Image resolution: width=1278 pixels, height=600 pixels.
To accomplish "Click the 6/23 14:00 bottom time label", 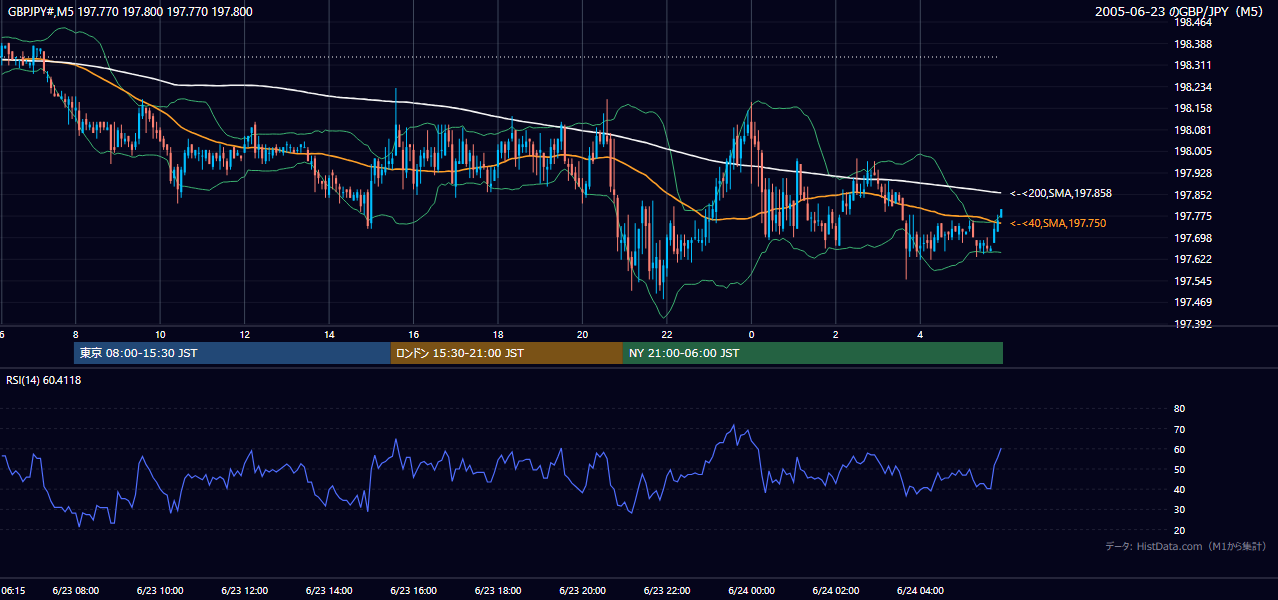I will (330, 591).
